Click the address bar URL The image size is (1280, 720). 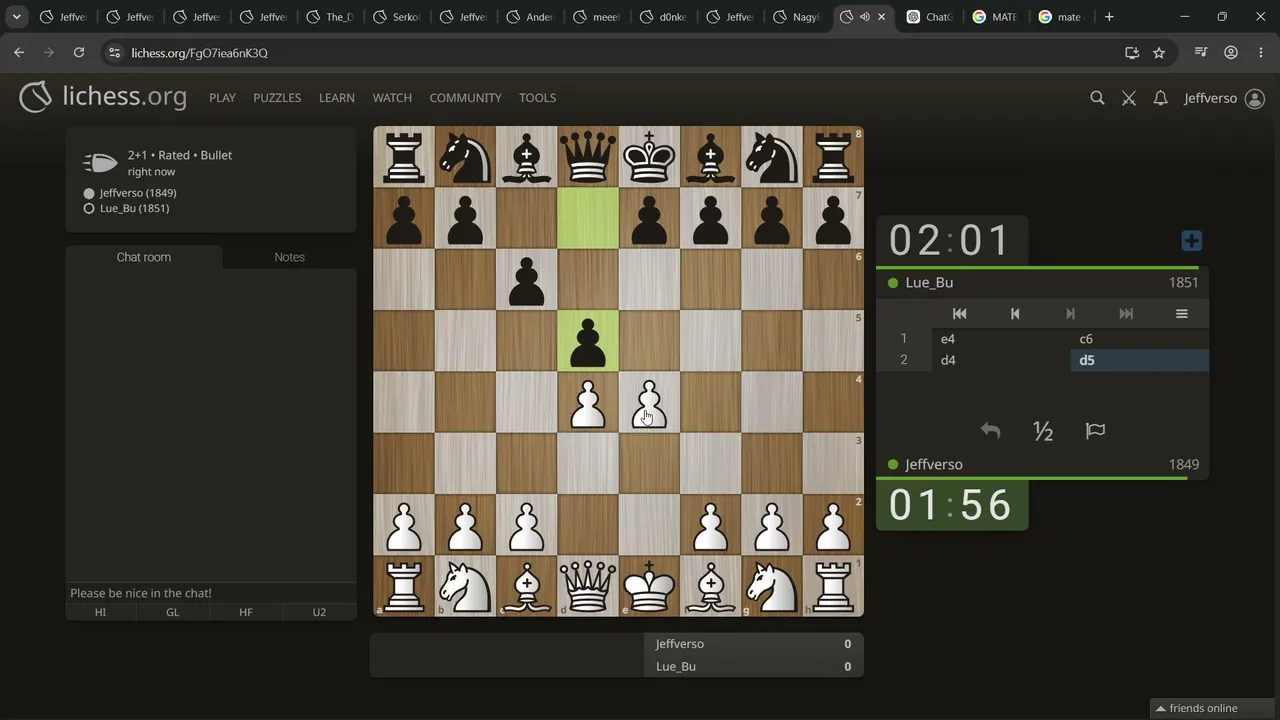199,53
